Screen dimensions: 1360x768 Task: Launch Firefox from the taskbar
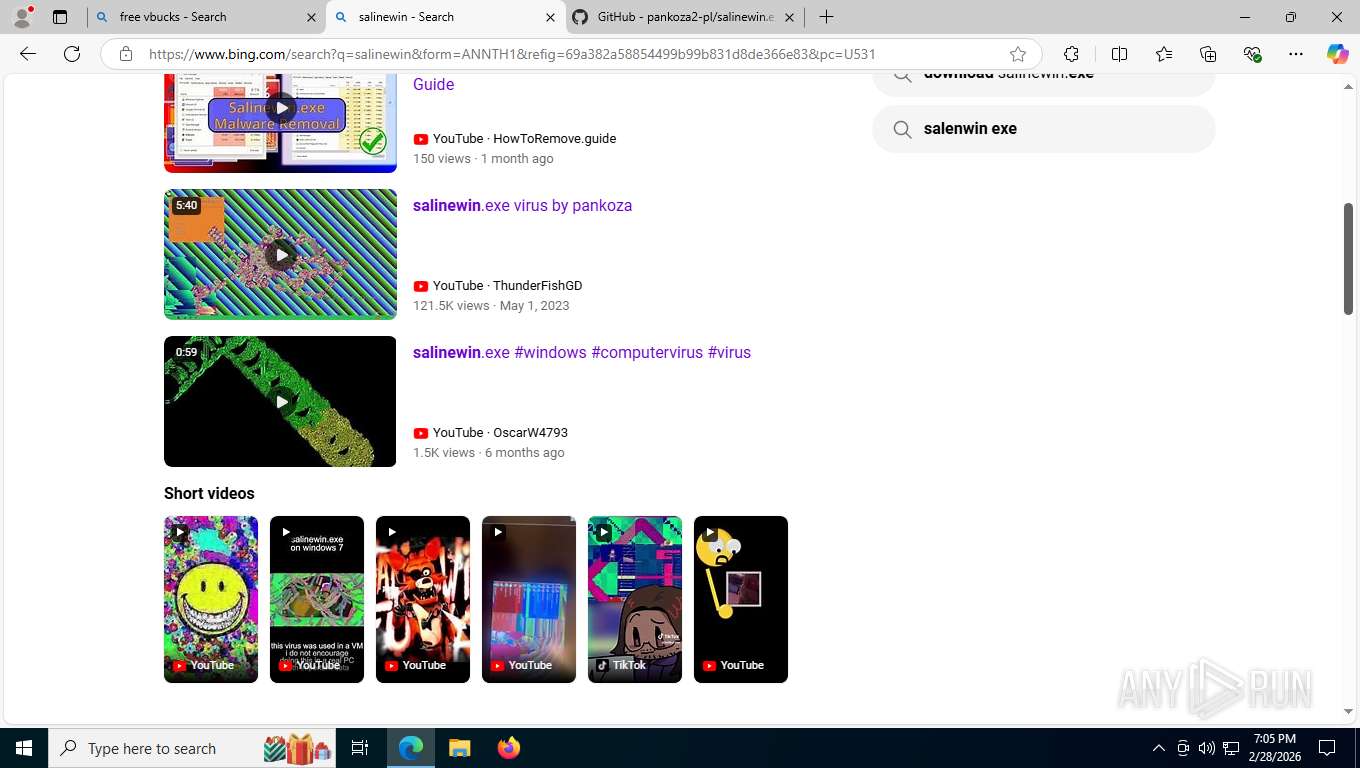pos(509,748)
